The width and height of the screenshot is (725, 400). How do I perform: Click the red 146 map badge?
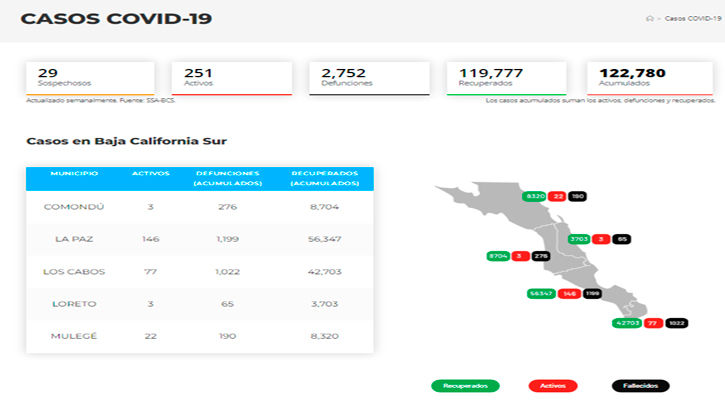pos(569,294)
